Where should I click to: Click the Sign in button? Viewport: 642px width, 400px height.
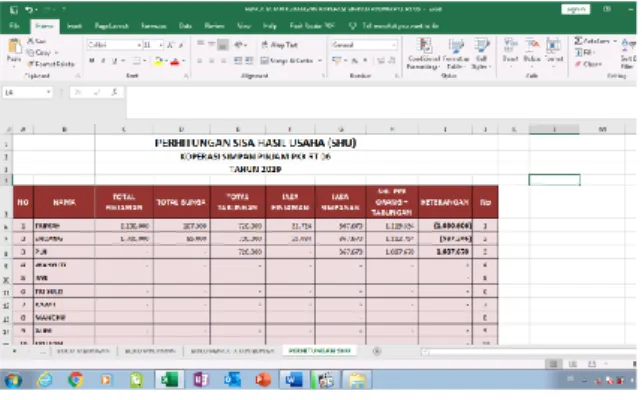pos(575,9)
